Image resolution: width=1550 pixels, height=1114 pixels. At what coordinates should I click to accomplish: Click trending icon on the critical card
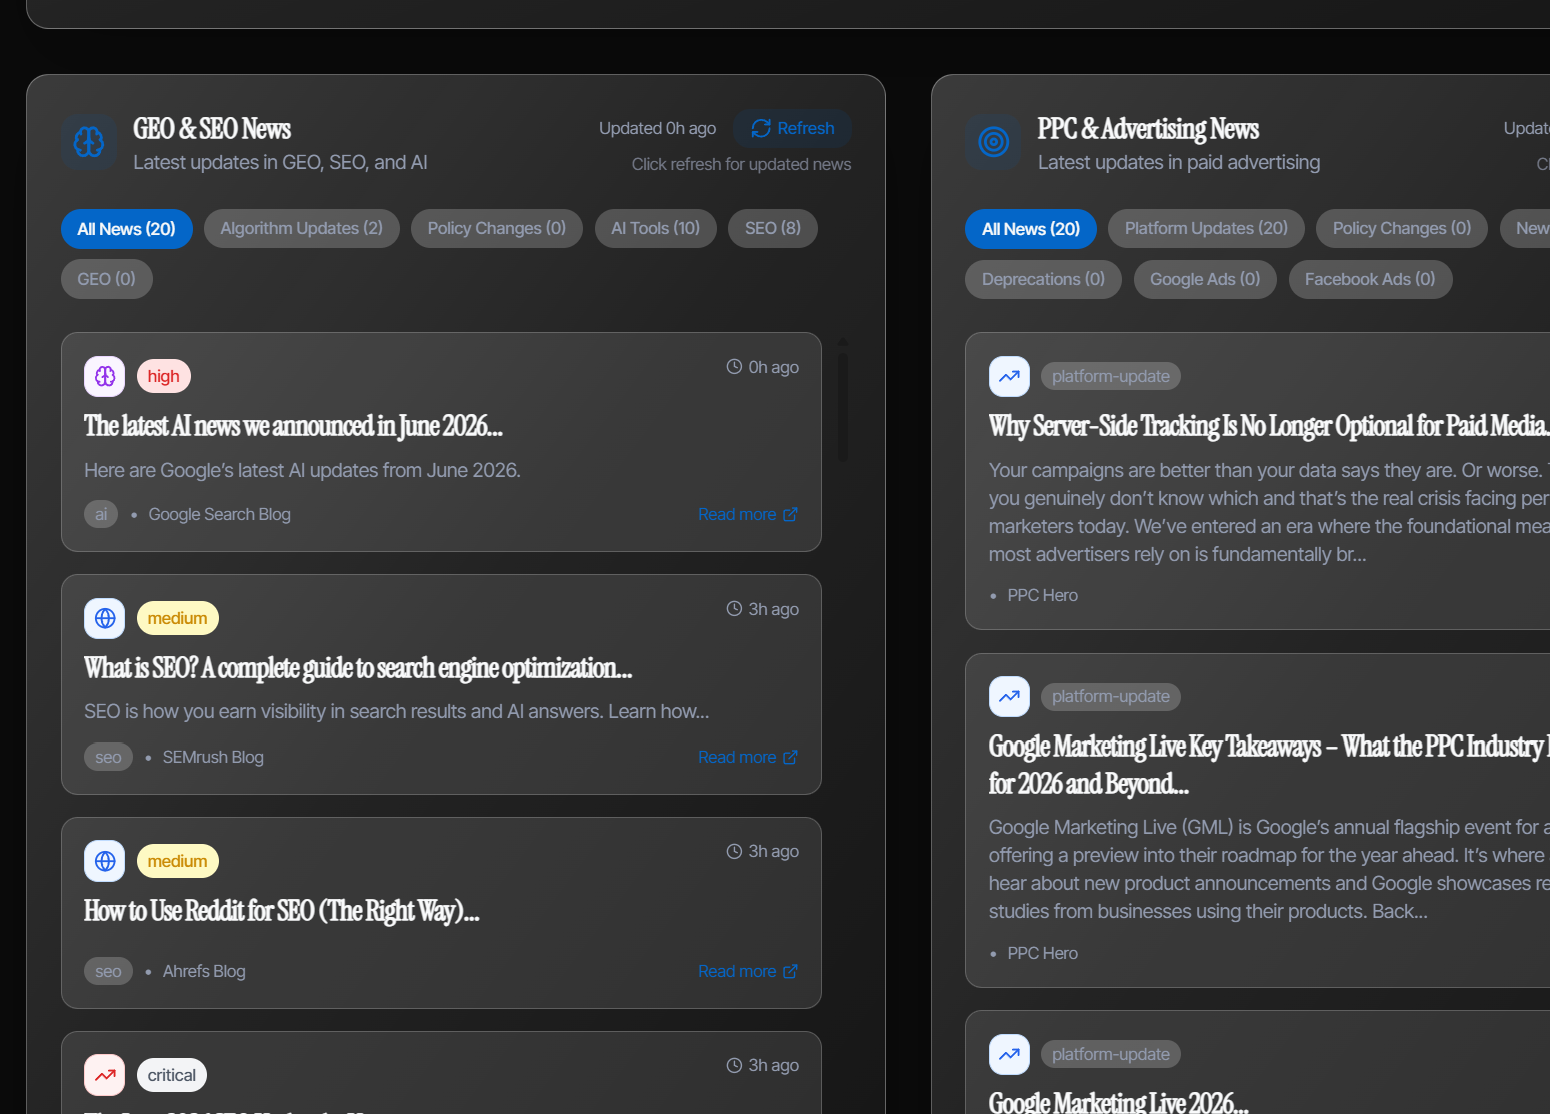(105, 1075)
